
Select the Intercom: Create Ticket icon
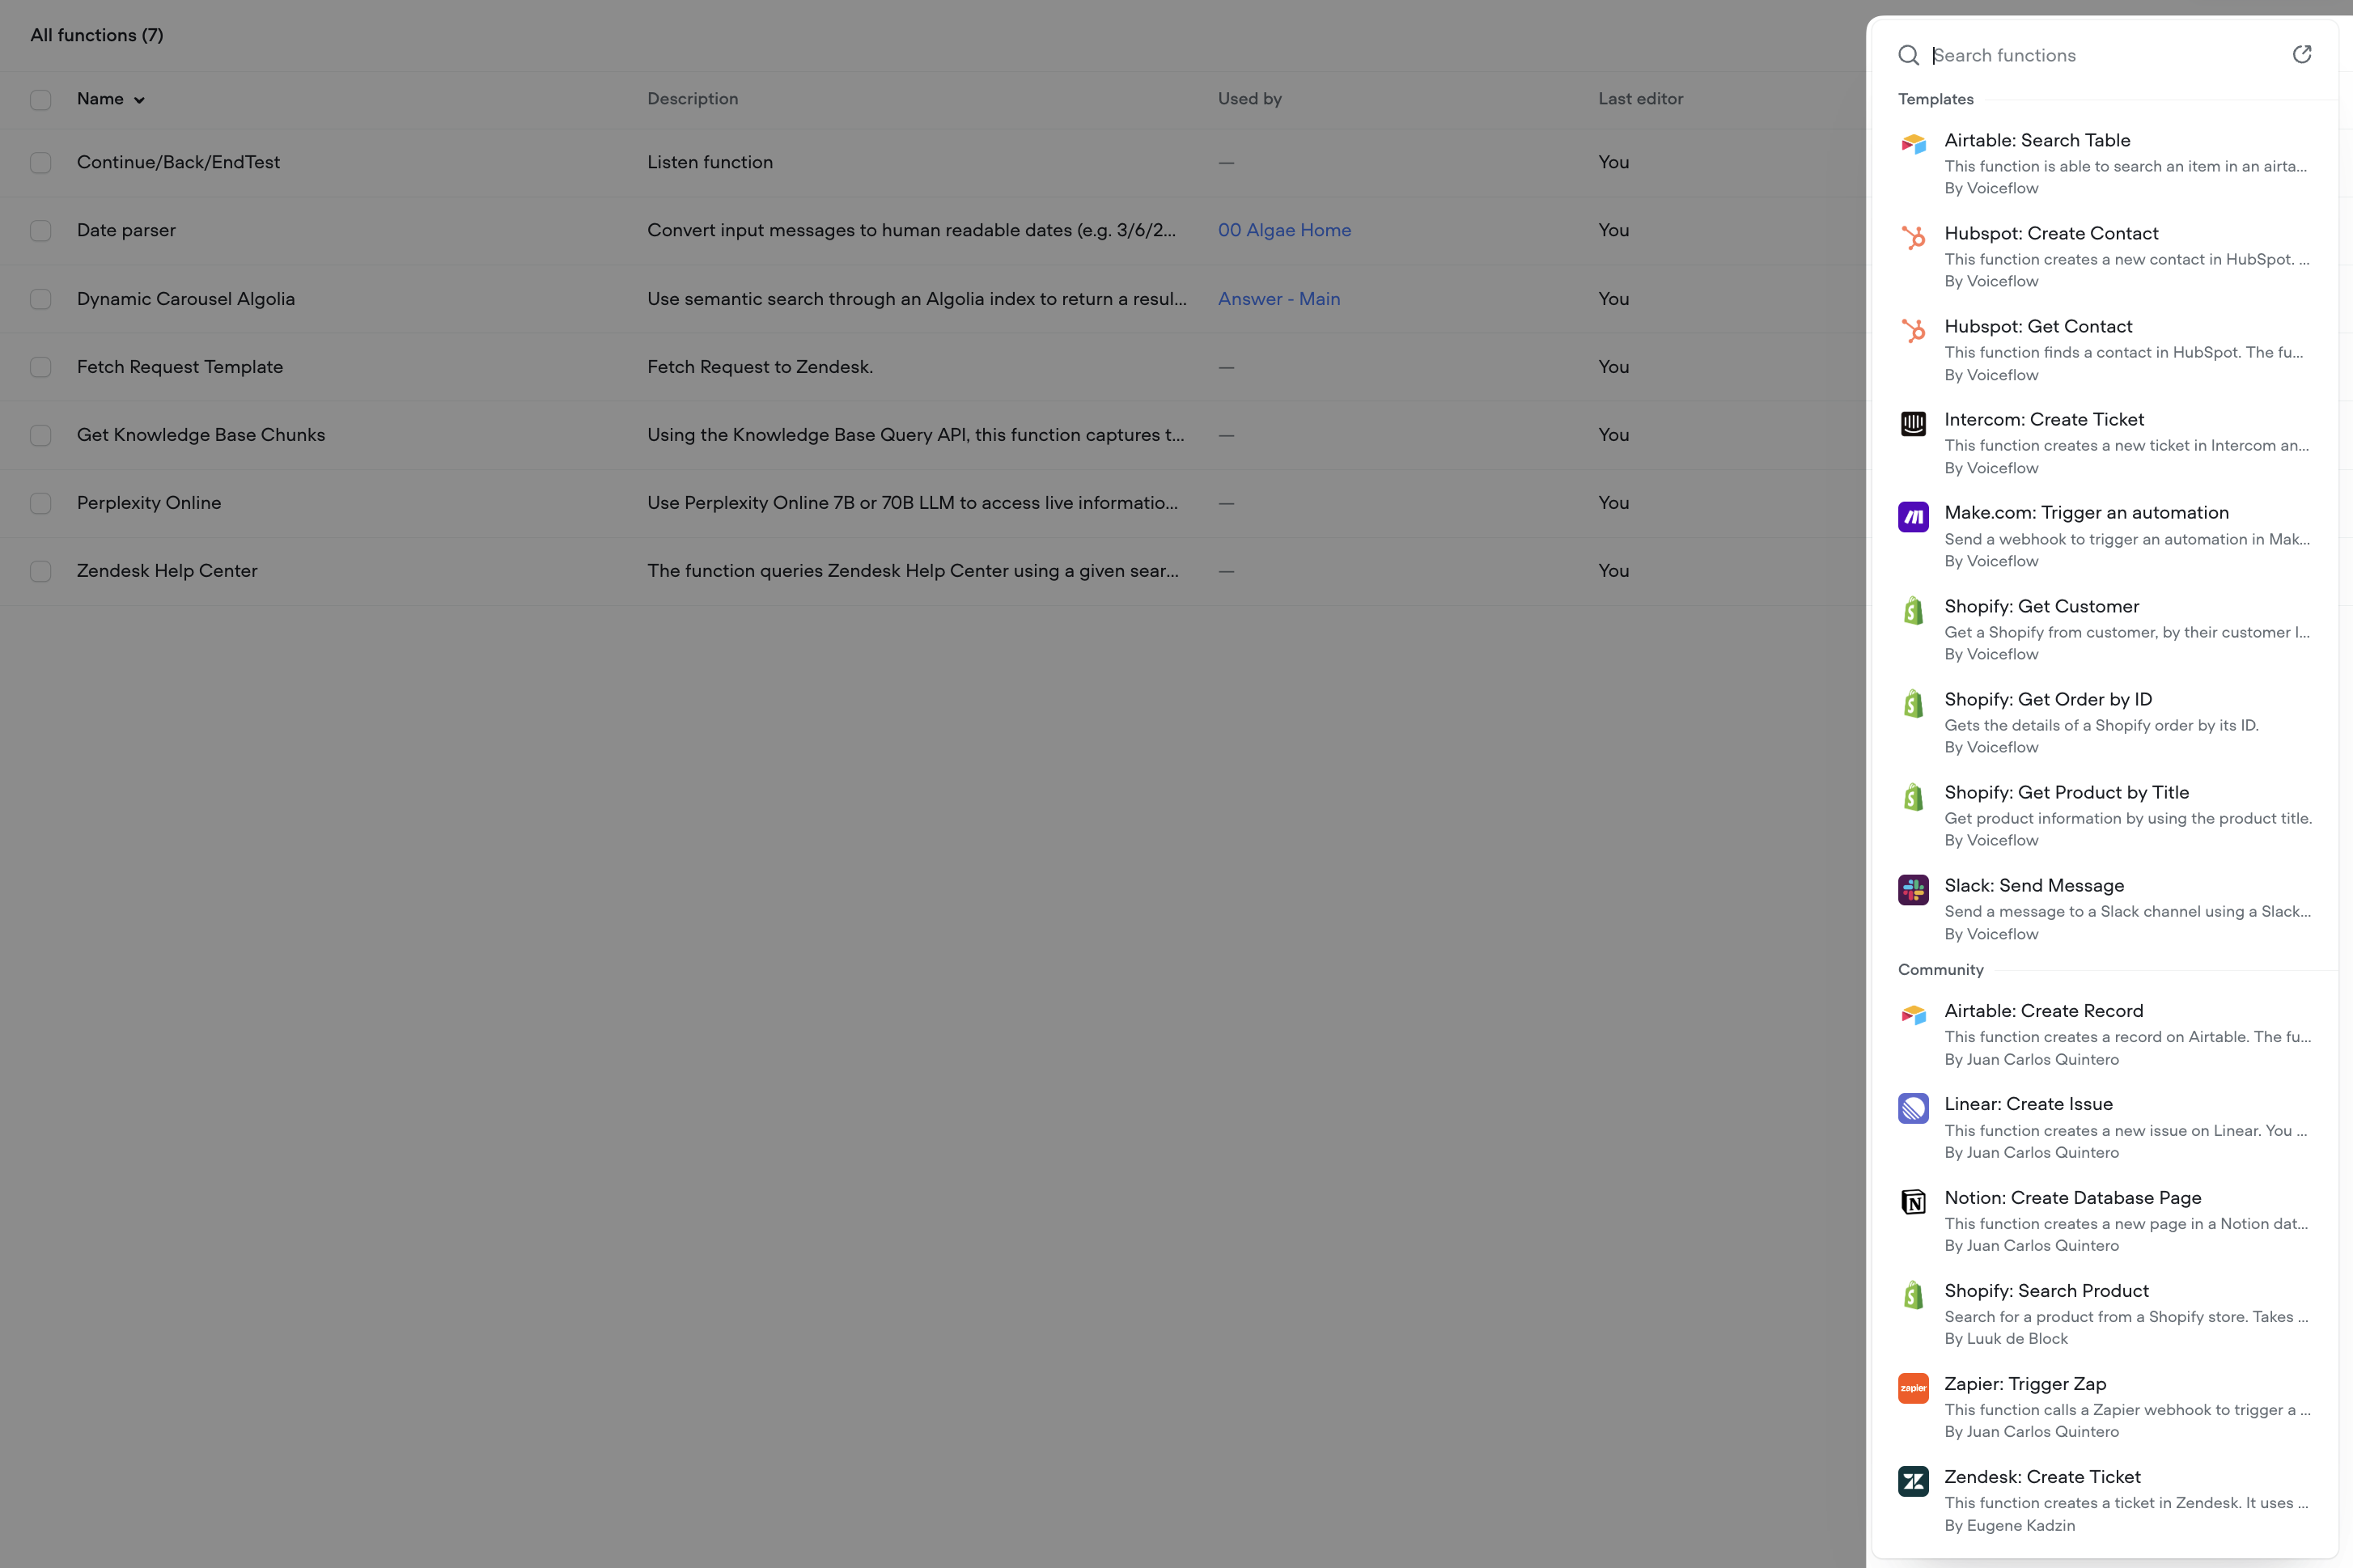pyautogui.click(x=1913, y=424)
